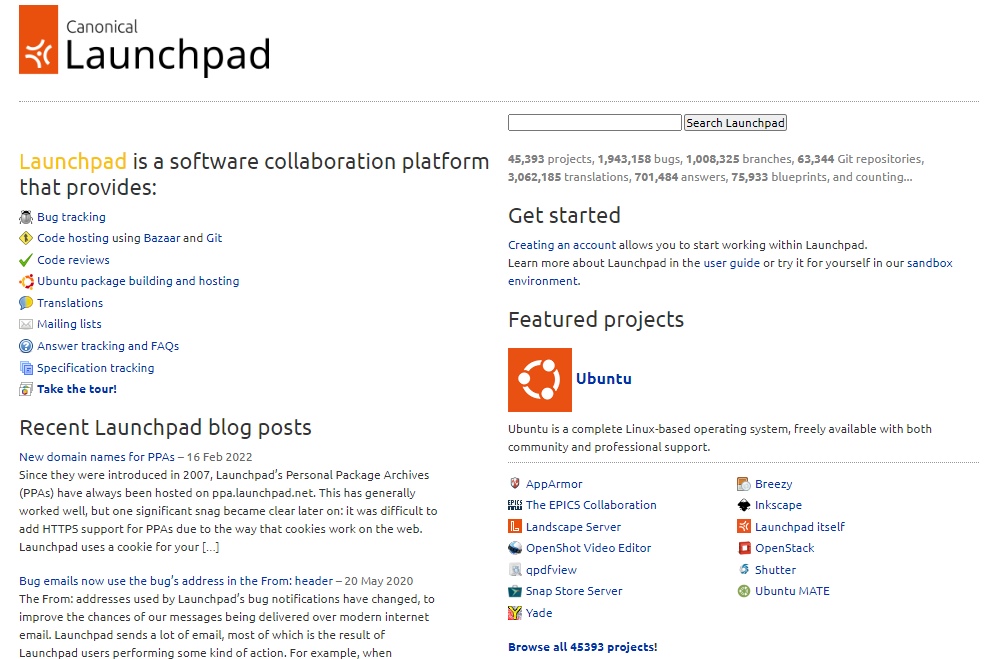Open the Ubuntu MATE project link
The width and height of the screenshot is (987, 659).
(x=792, y=591)
